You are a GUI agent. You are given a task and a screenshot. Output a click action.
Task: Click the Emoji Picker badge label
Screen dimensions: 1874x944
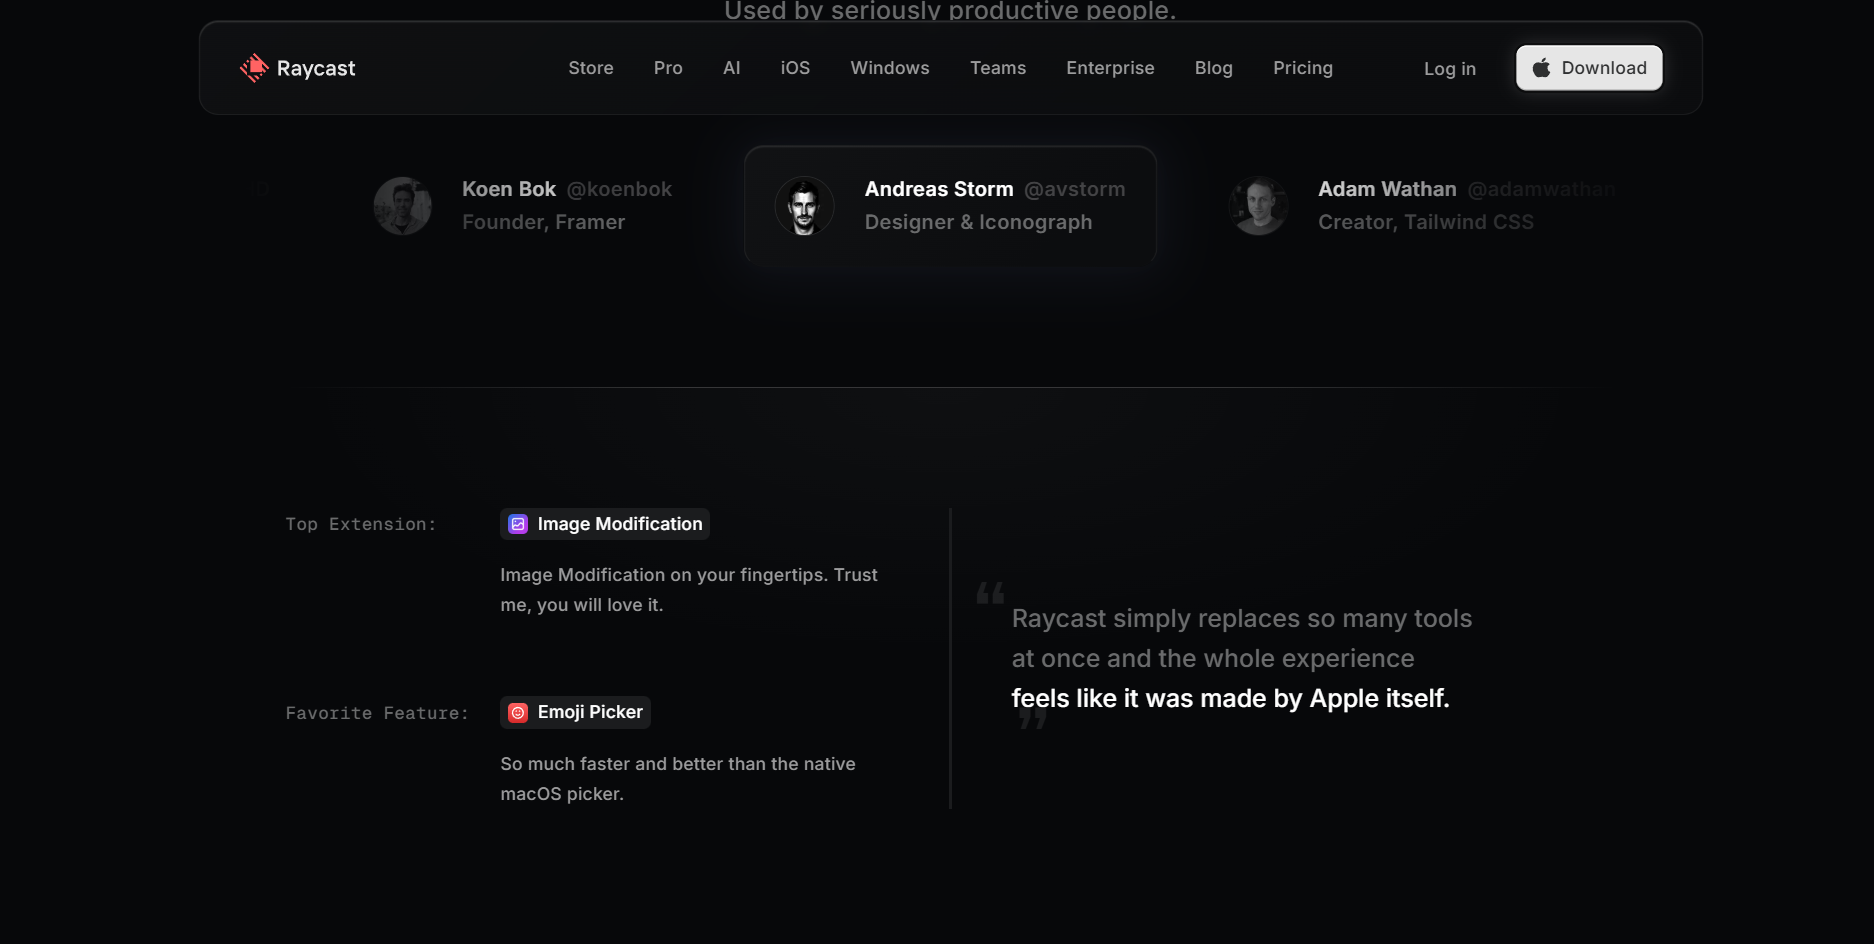pos(590,712)
